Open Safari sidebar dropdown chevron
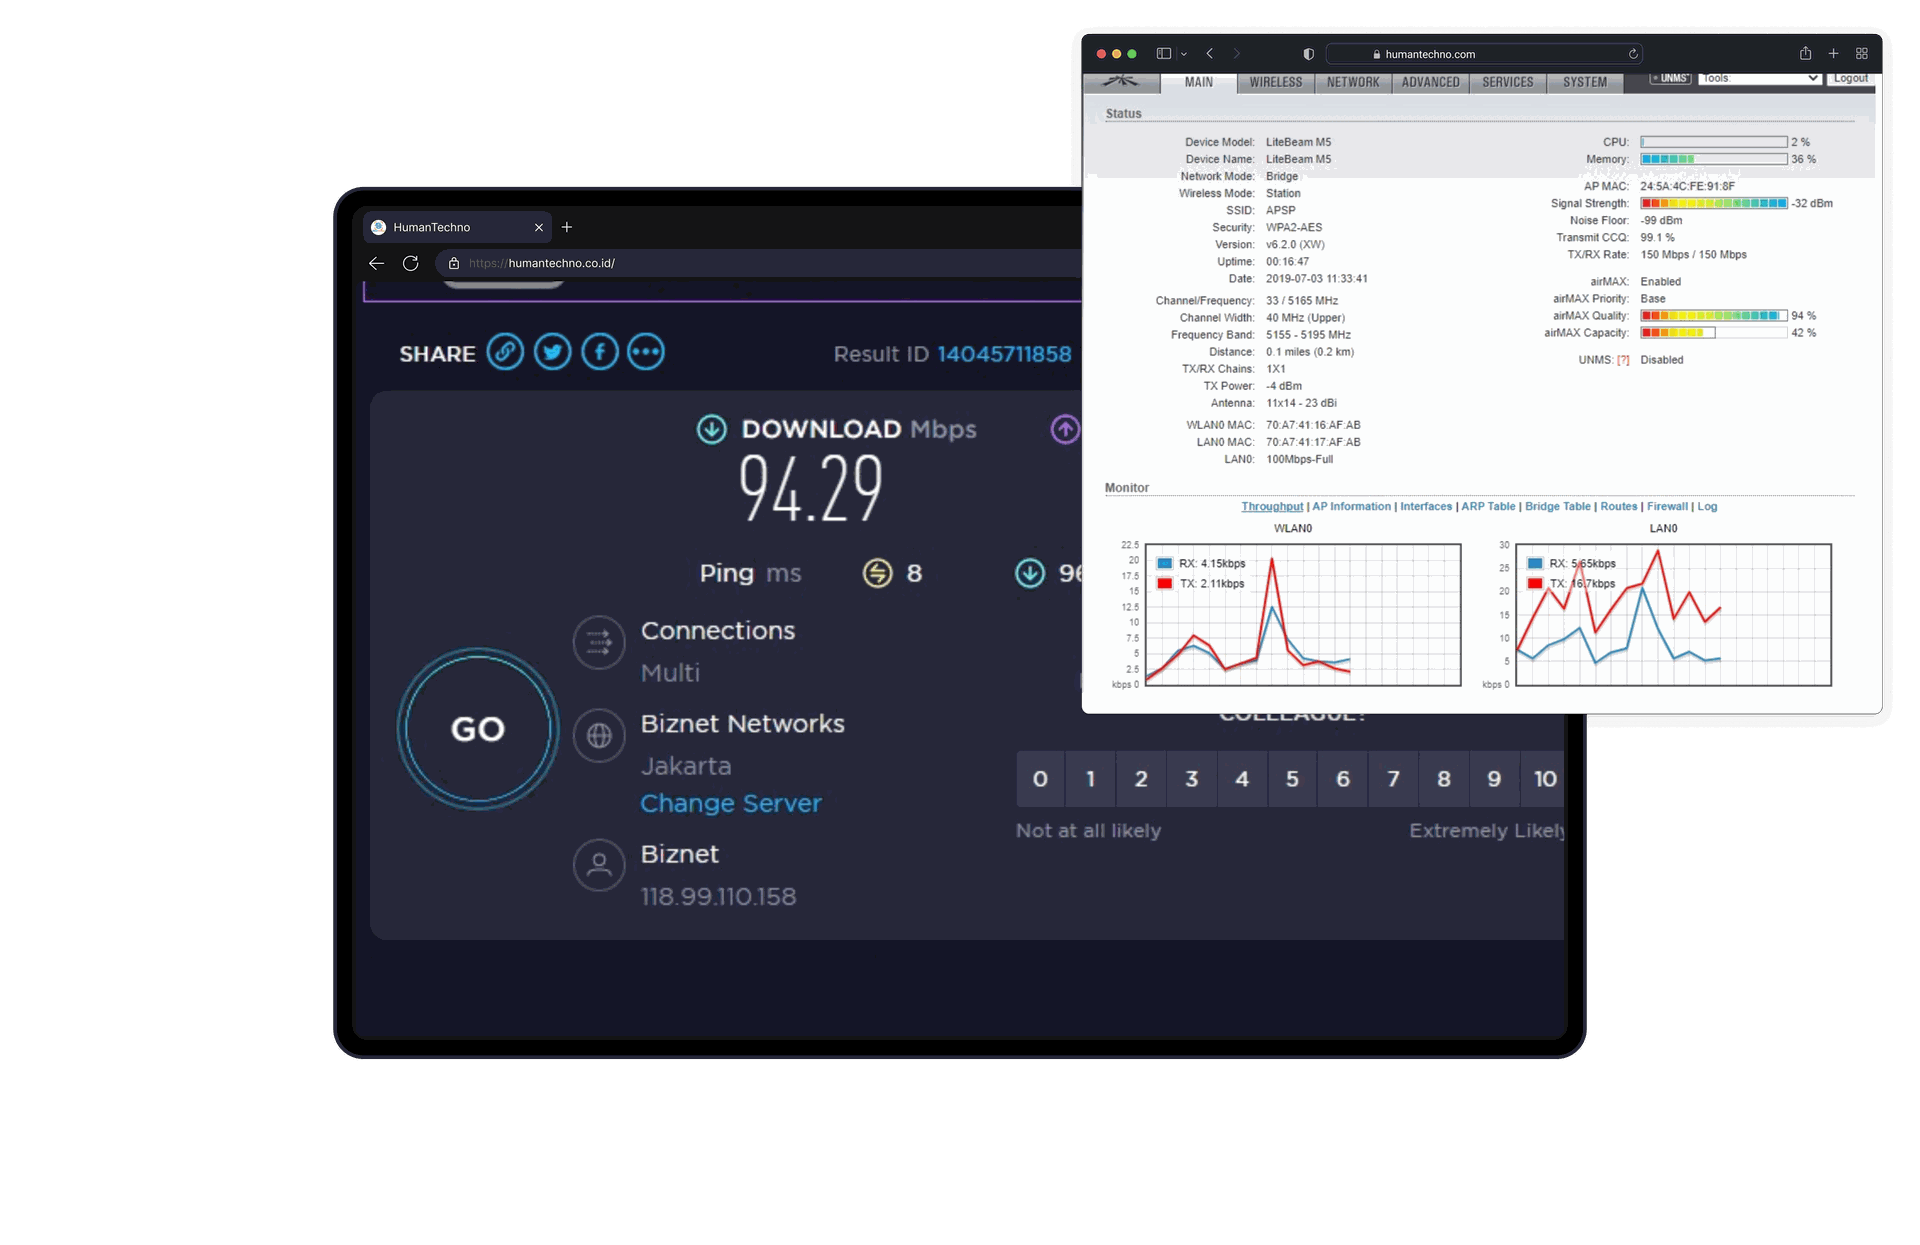The width and height of the screenshot is (1920, 1245). [x=1184, y=54]
